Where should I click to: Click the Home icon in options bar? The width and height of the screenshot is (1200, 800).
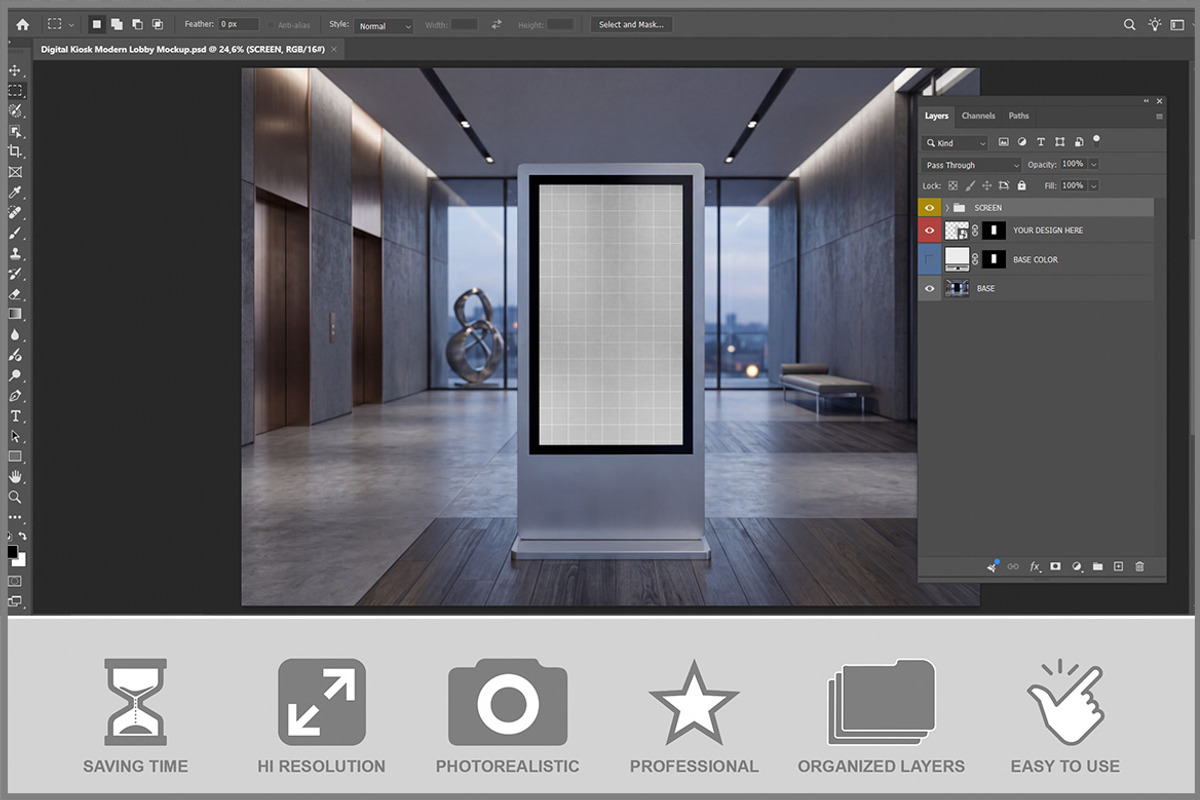pos(22,24)
